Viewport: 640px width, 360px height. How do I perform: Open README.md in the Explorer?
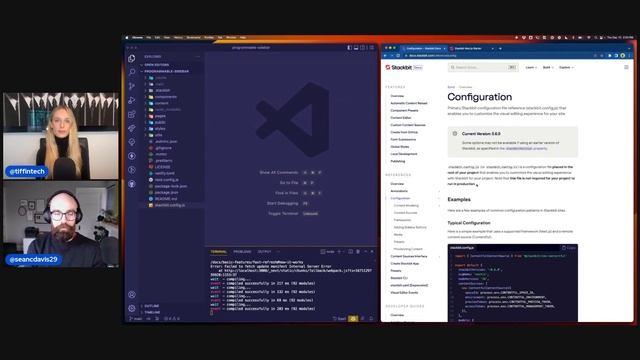pyautogui.click(x=166, y=199)
